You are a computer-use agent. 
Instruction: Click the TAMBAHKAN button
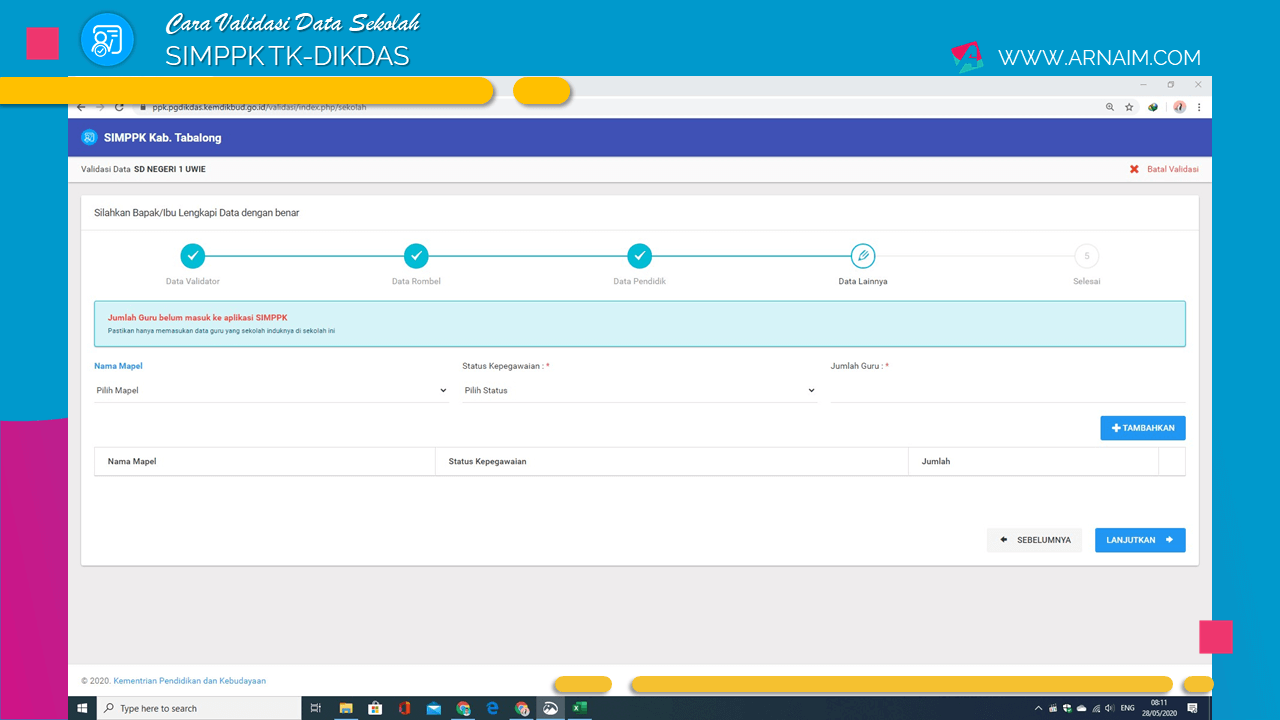click(x=1143, y=428)
